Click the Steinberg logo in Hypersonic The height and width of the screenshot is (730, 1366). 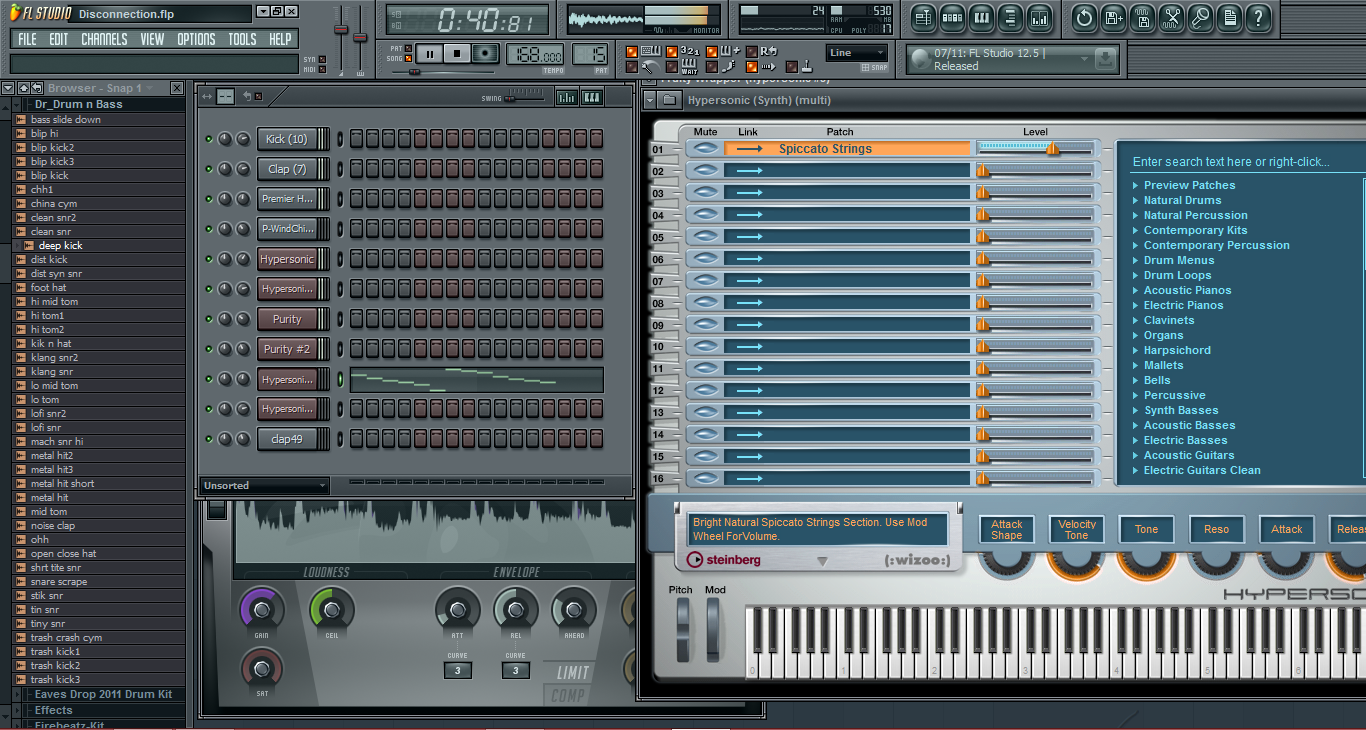724,560
